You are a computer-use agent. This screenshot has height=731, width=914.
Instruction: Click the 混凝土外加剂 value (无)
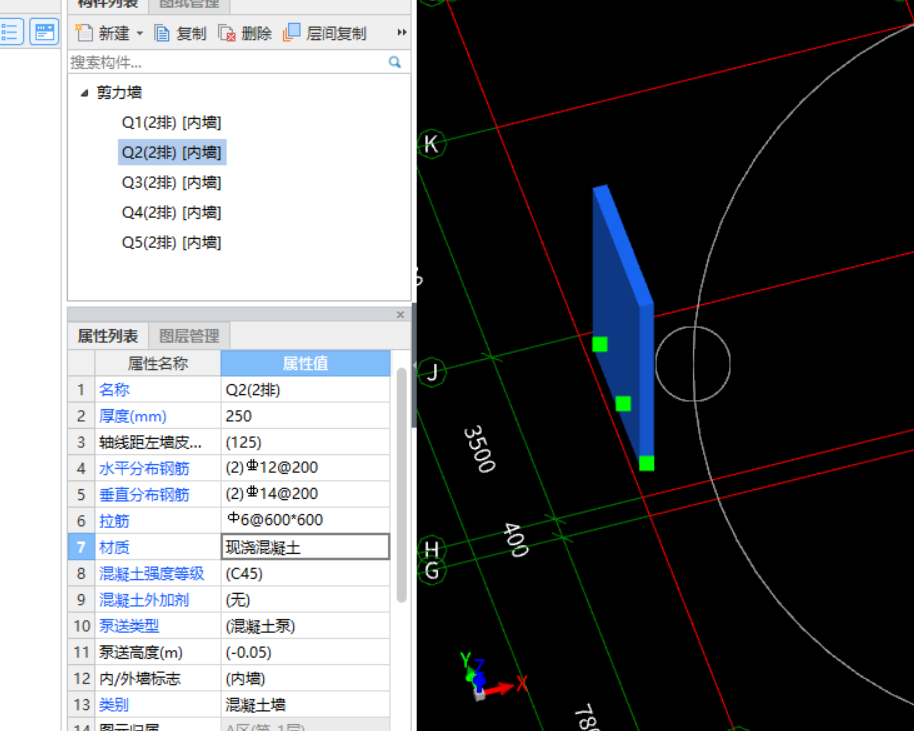coord(305,600)
